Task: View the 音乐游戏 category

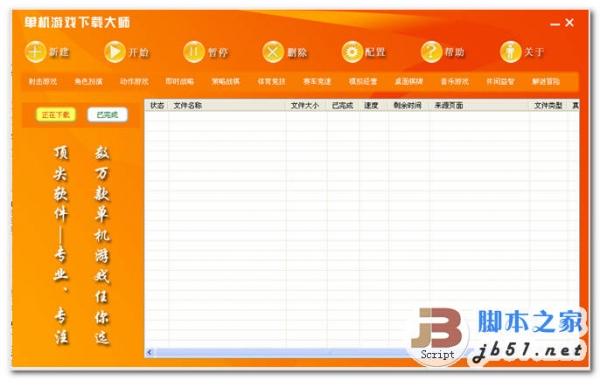Action: (455, 82)
